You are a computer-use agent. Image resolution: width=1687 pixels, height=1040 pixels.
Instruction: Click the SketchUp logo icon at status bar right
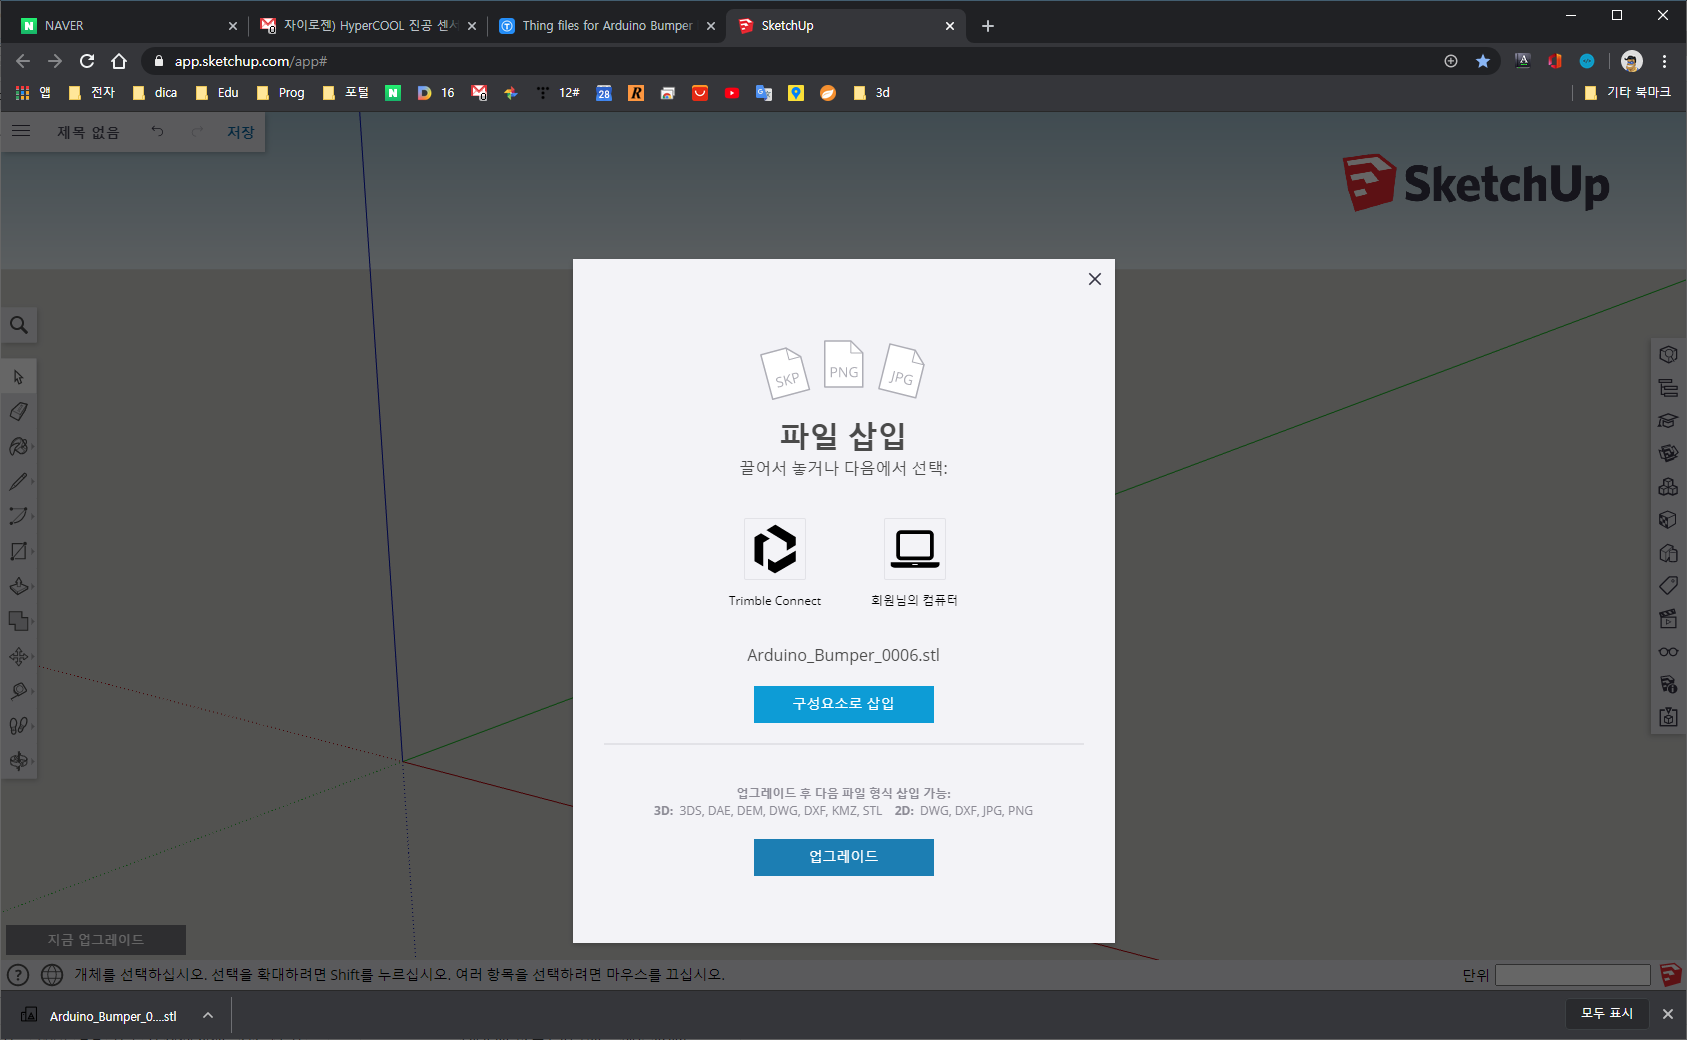point(1670,974)
